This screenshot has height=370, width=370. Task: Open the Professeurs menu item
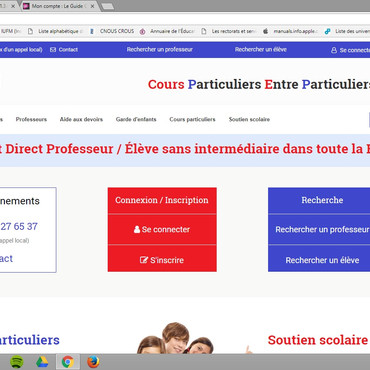31,119
